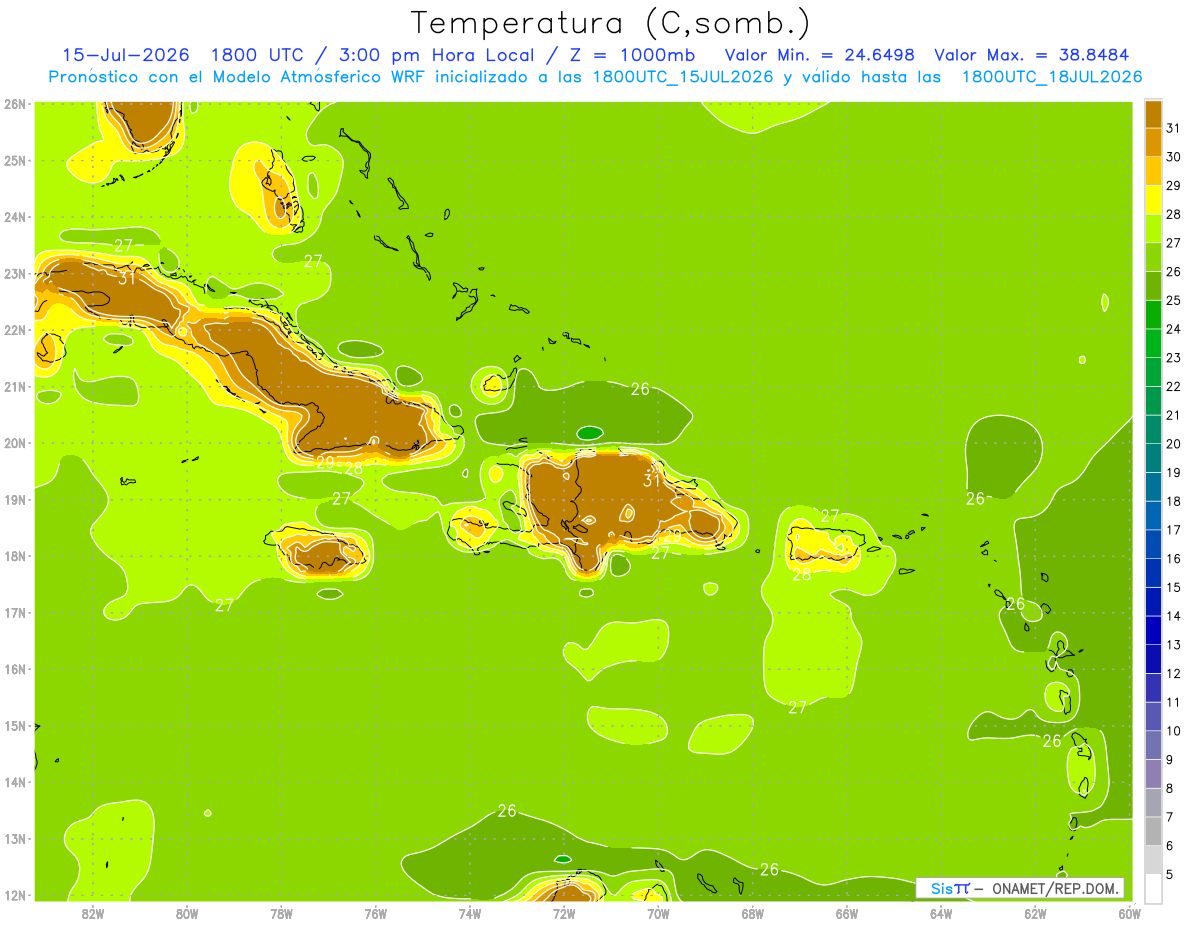Click the legend value label '10'
Viewport: 1200px width, 927px height.
point(1174,731)
